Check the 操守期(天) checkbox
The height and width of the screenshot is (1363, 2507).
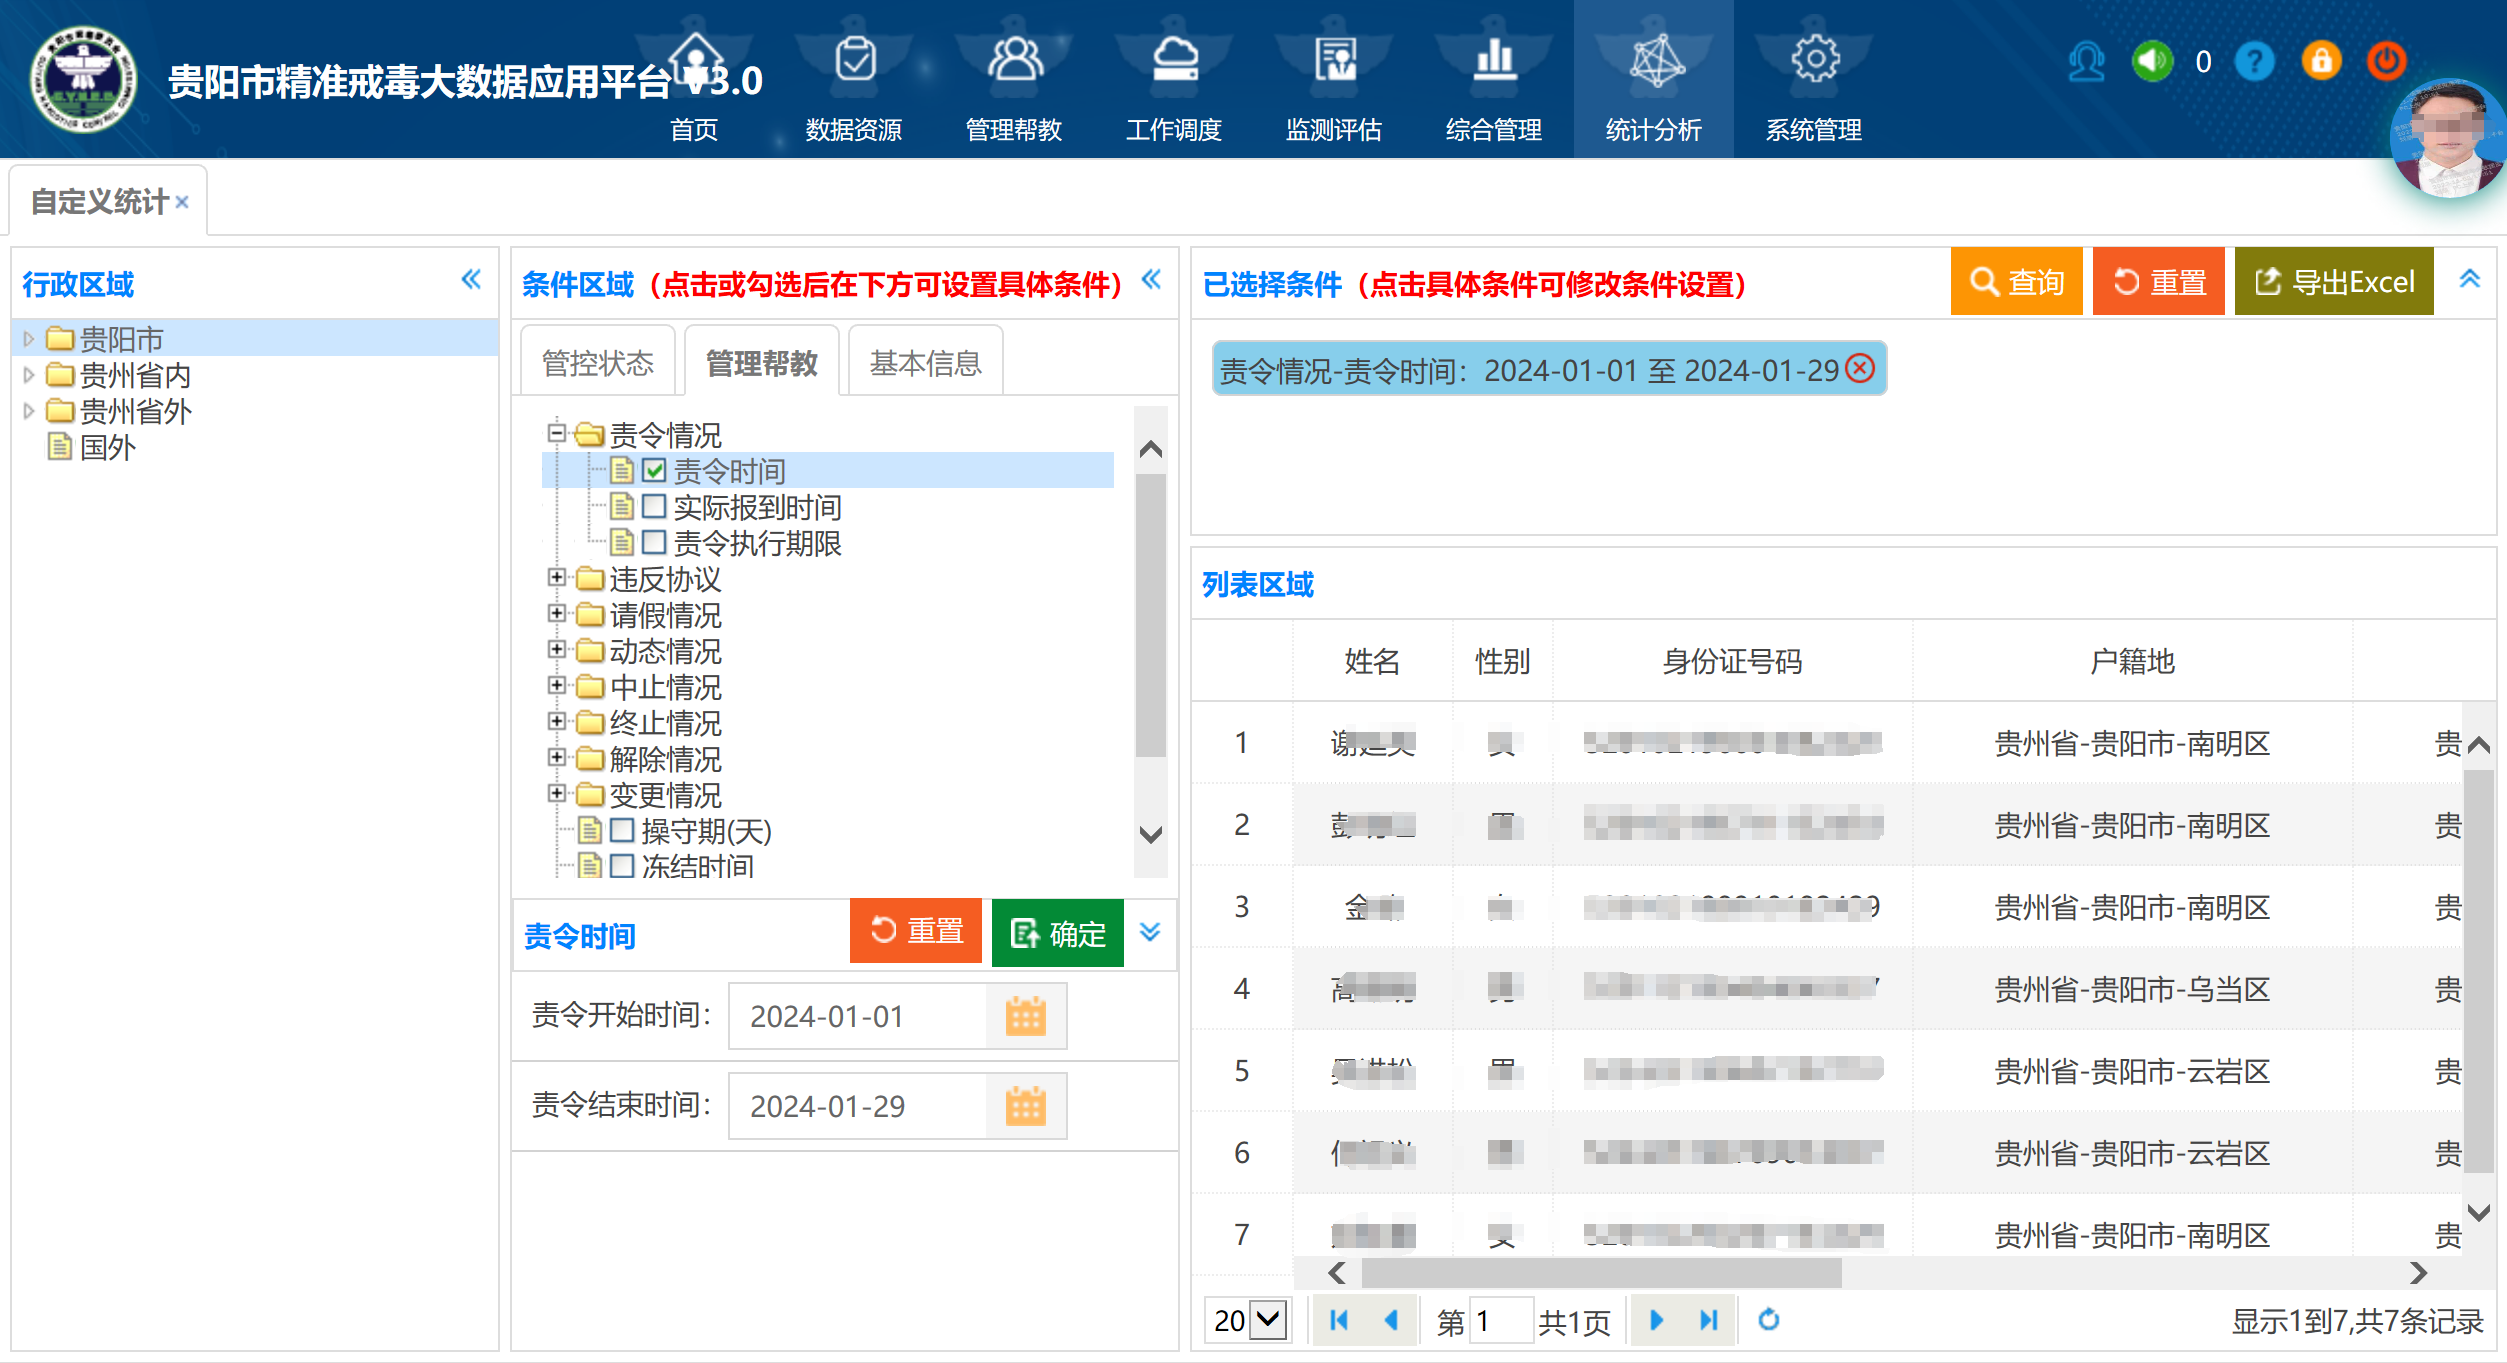(x=622, y=830)
